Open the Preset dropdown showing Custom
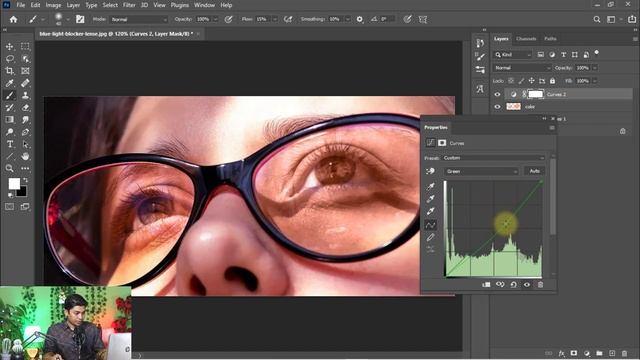 point(493,158)
